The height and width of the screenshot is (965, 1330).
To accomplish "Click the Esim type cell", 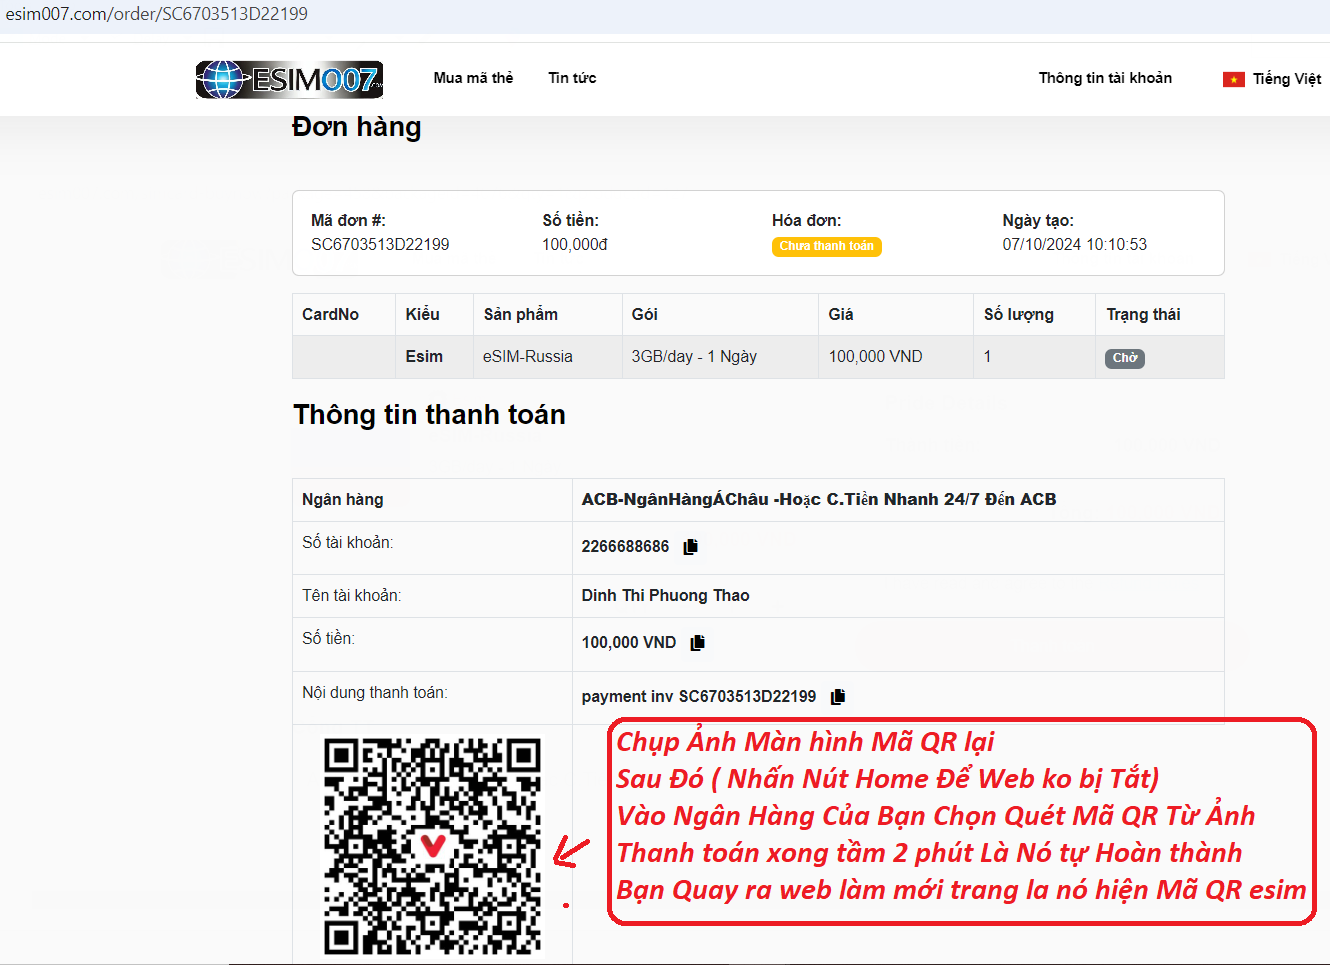I will click(434, 357).
